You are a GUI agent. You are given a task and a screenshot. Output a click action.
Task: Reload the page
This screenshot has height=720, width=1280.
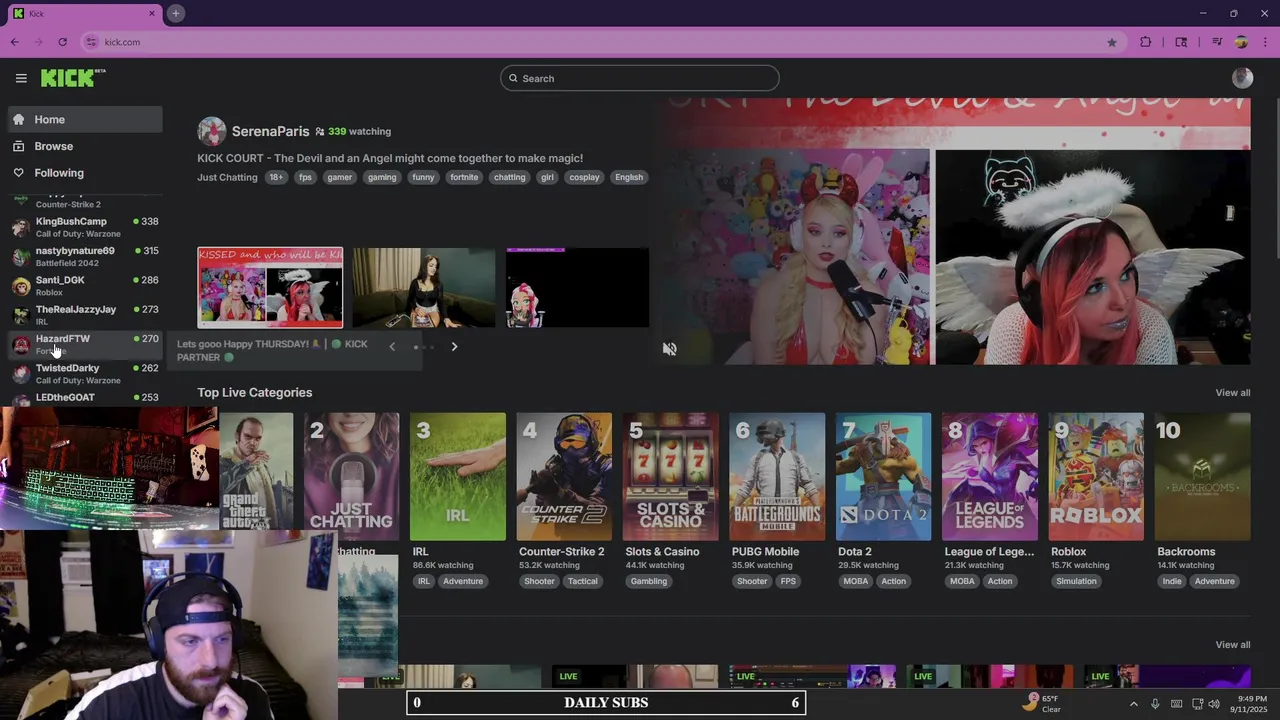pyautogui.click(x=62, y=42)
